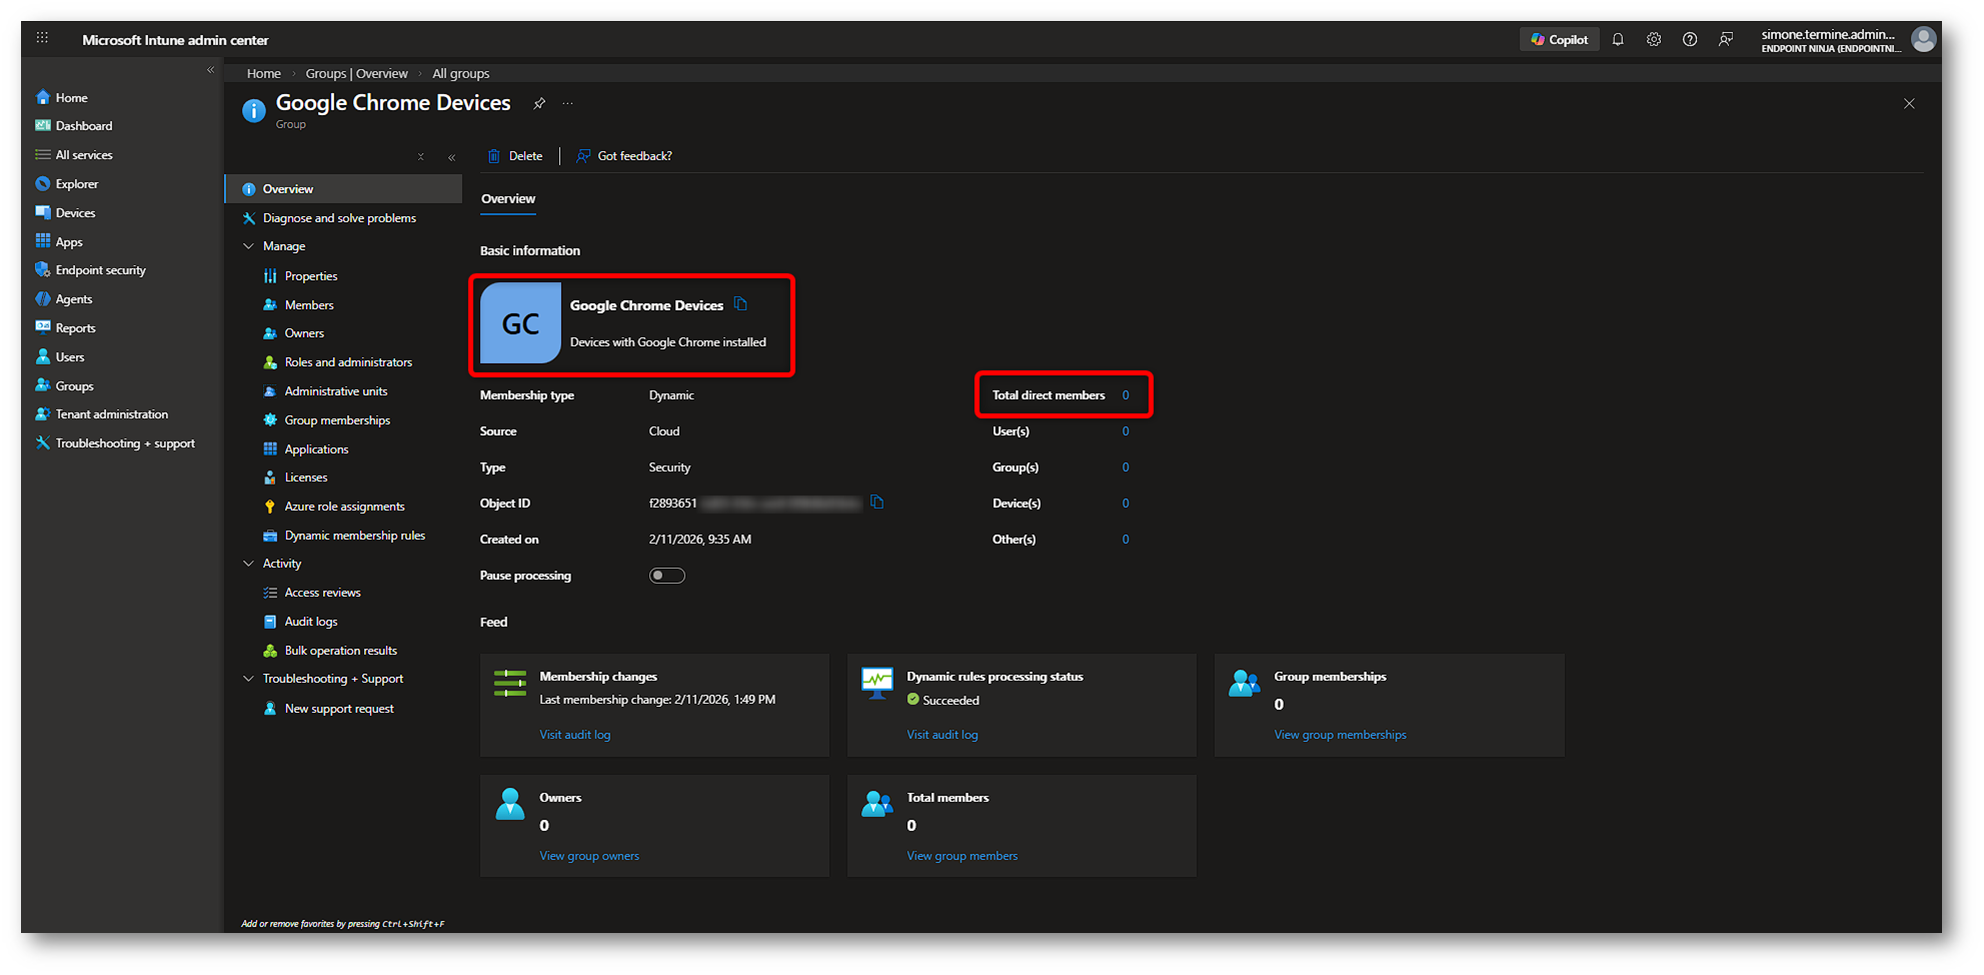
Task: Open Endpoint security in left navigation
Action: click(x=100, y=270)
